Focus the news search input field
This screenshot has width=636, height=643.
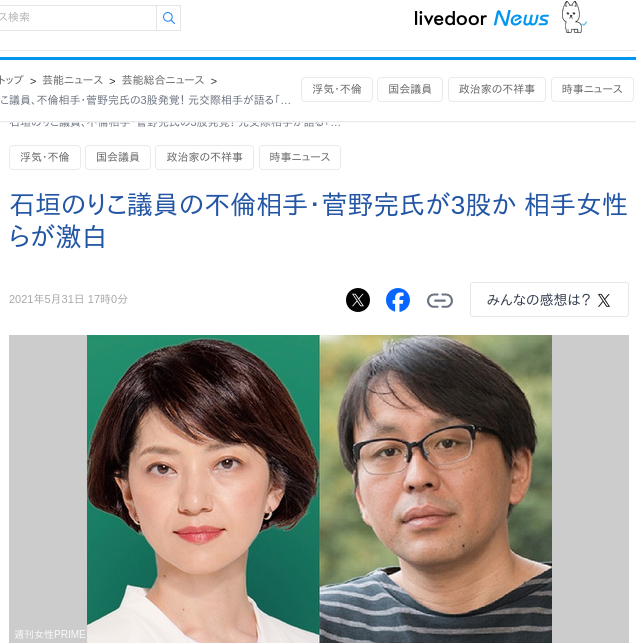77,18
